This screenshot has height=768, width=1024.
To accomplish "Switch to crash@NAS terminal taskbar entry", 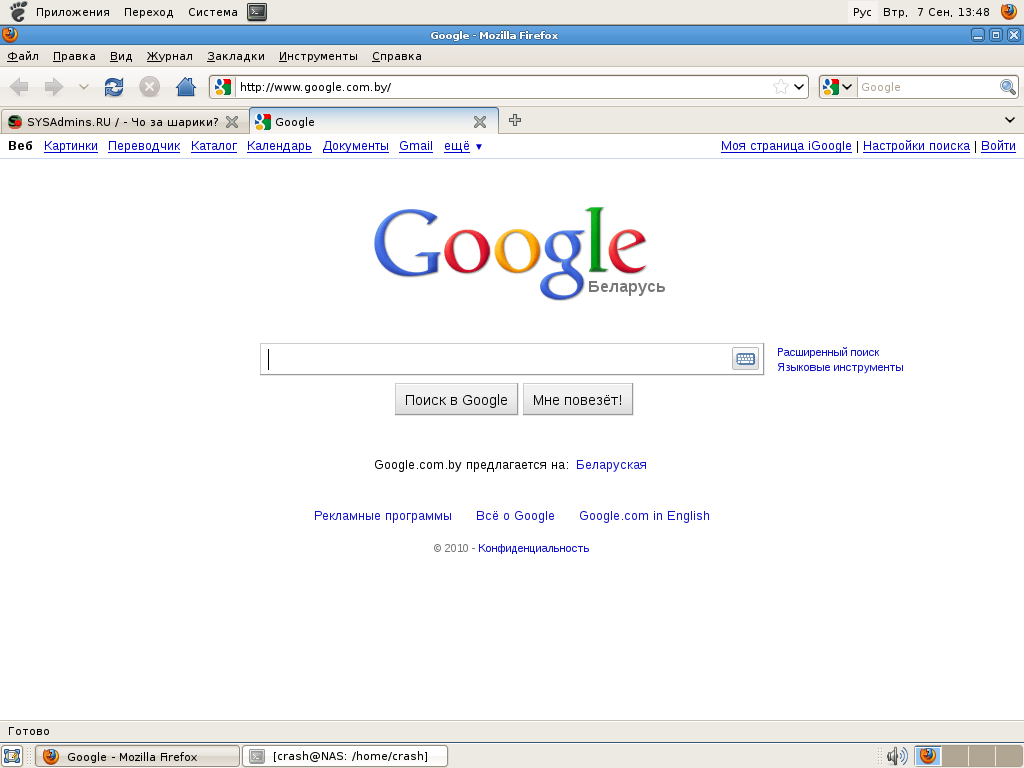I will [345, 756].
